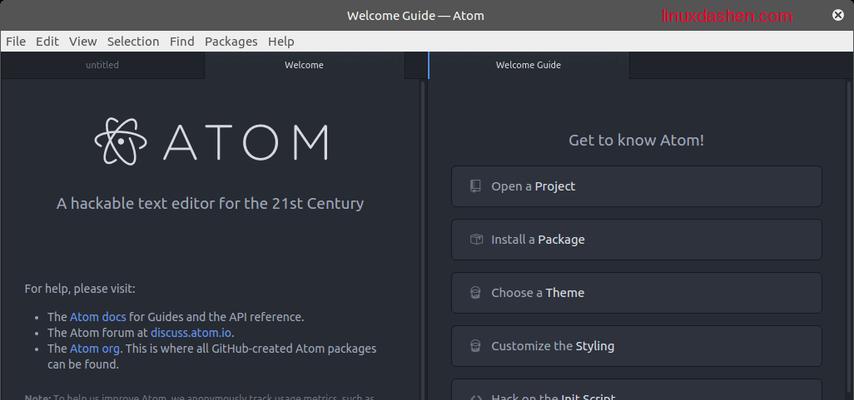The width and height of the screenshot is (854, 400).
Task: Open the Selection menu
Action: pos(133,41)
